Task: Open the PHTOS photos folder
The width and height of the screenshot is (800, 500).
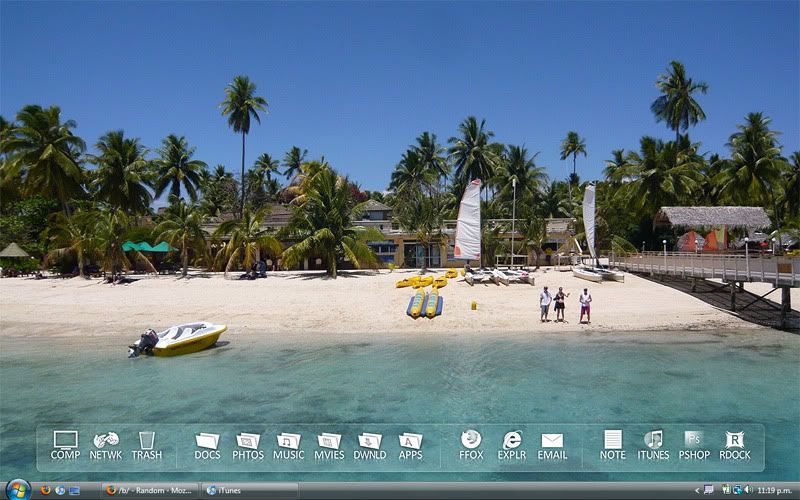Action: point(248,441)
